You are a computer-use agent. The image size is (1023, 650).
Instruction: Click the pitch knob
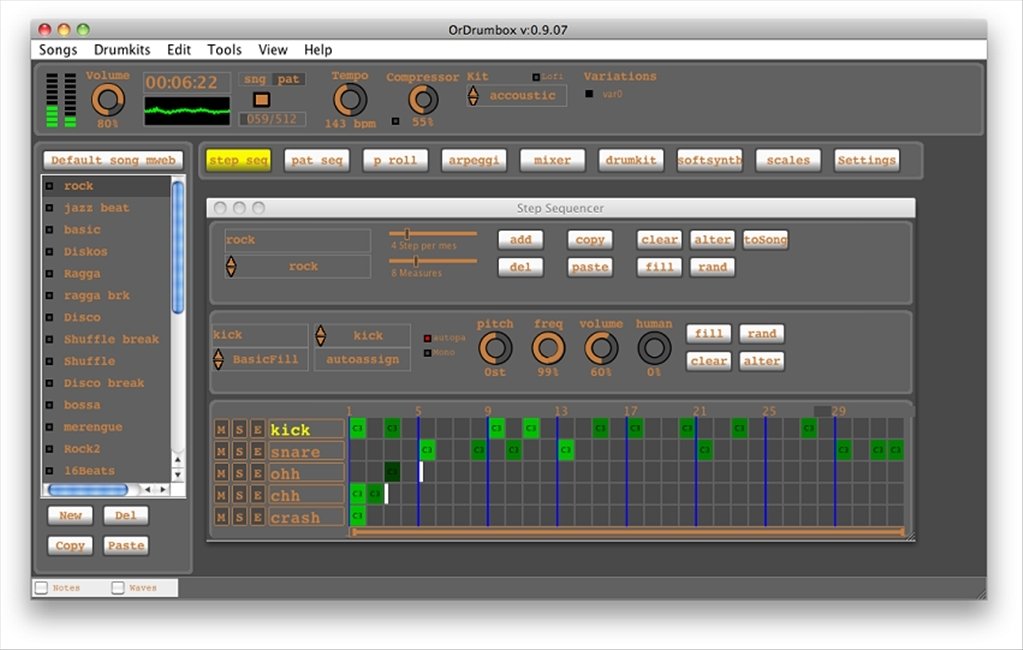tap(495, 348)
